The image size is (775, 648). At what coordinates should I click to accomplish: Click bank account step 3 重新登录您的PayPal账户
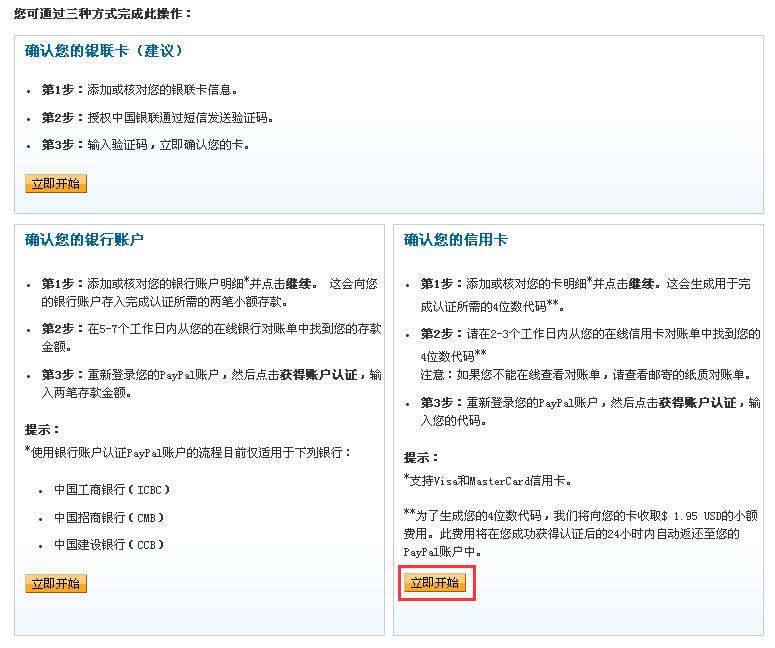coord(212,384)
